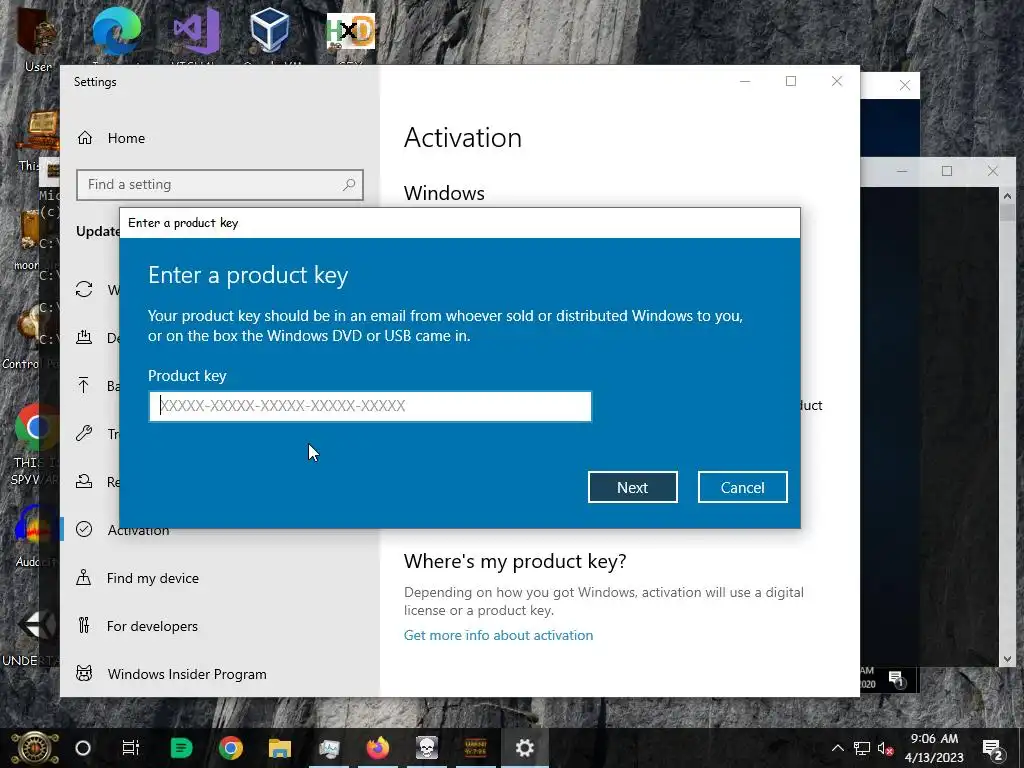
Task: Open Microsoft Edge desktop shortcut
Action: coord(116,30)
